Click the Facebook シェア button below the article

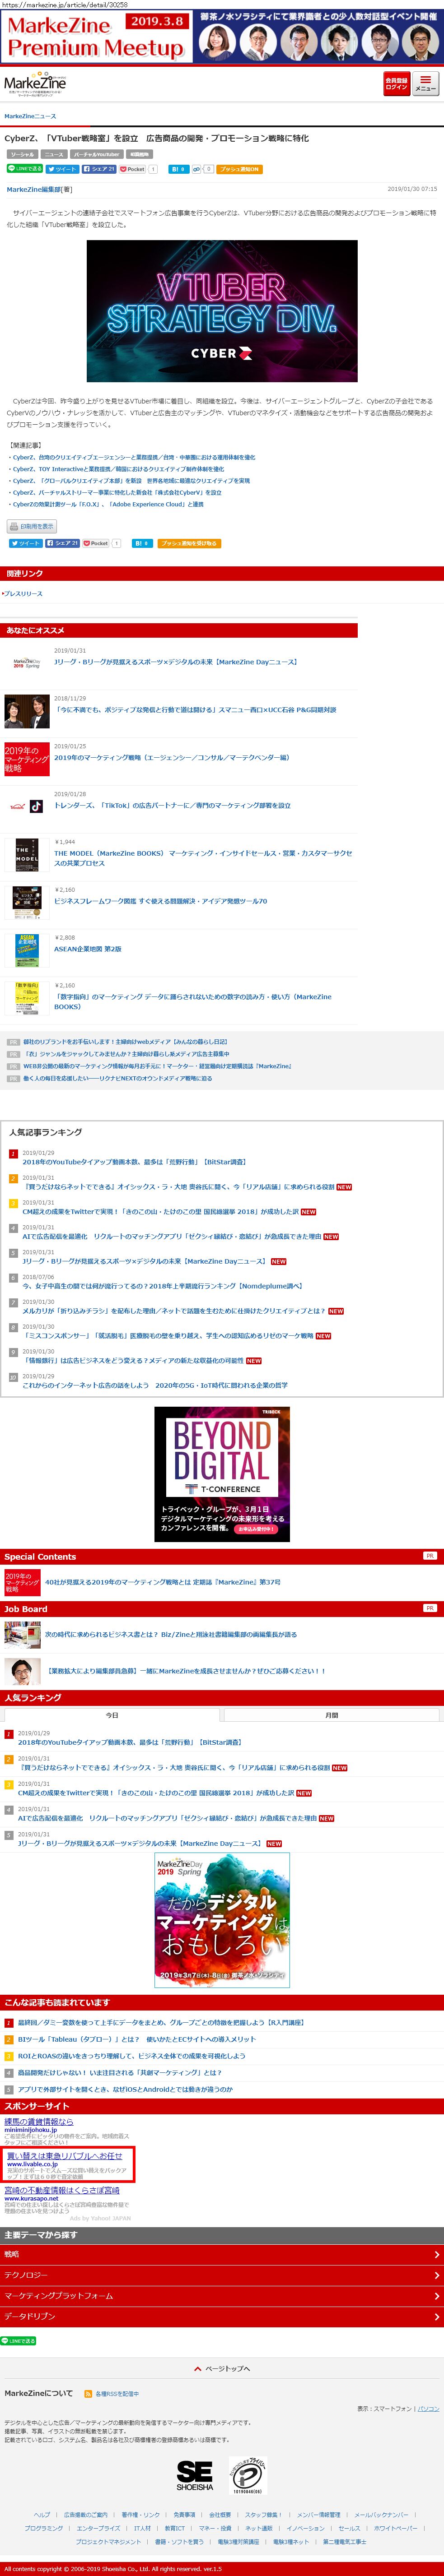62,543
